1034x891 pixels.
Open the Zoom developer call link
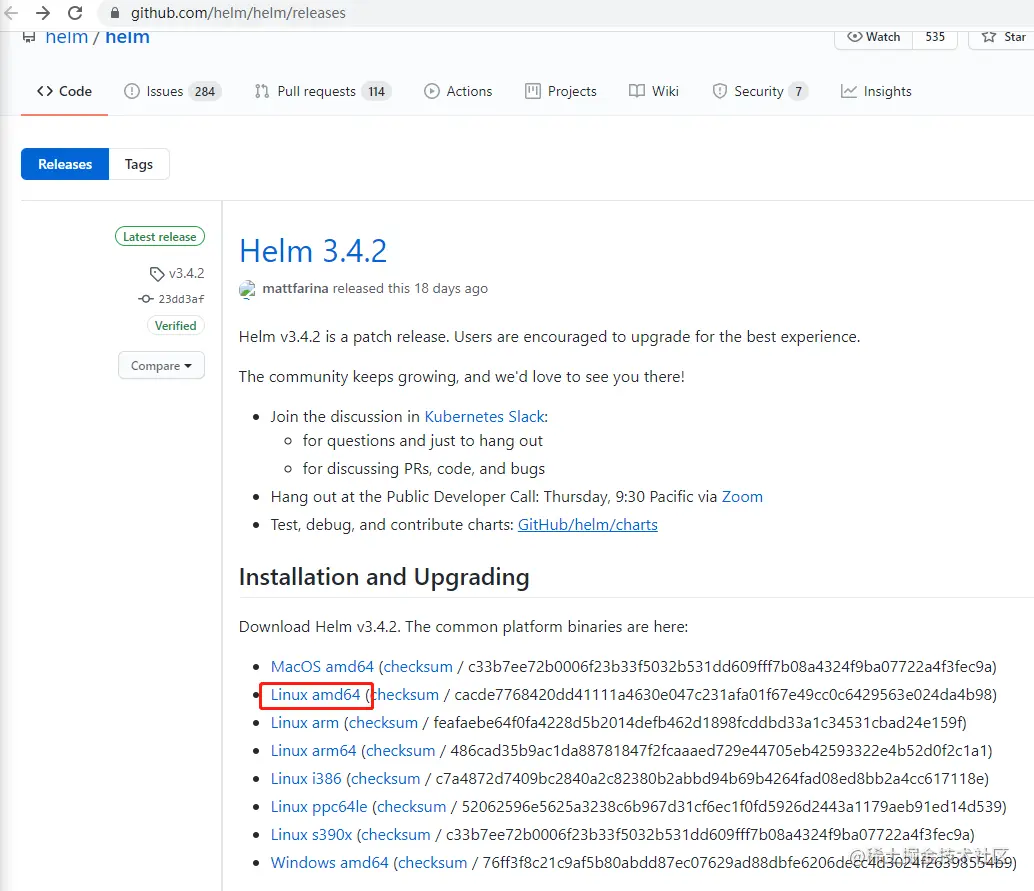(742, 497)
